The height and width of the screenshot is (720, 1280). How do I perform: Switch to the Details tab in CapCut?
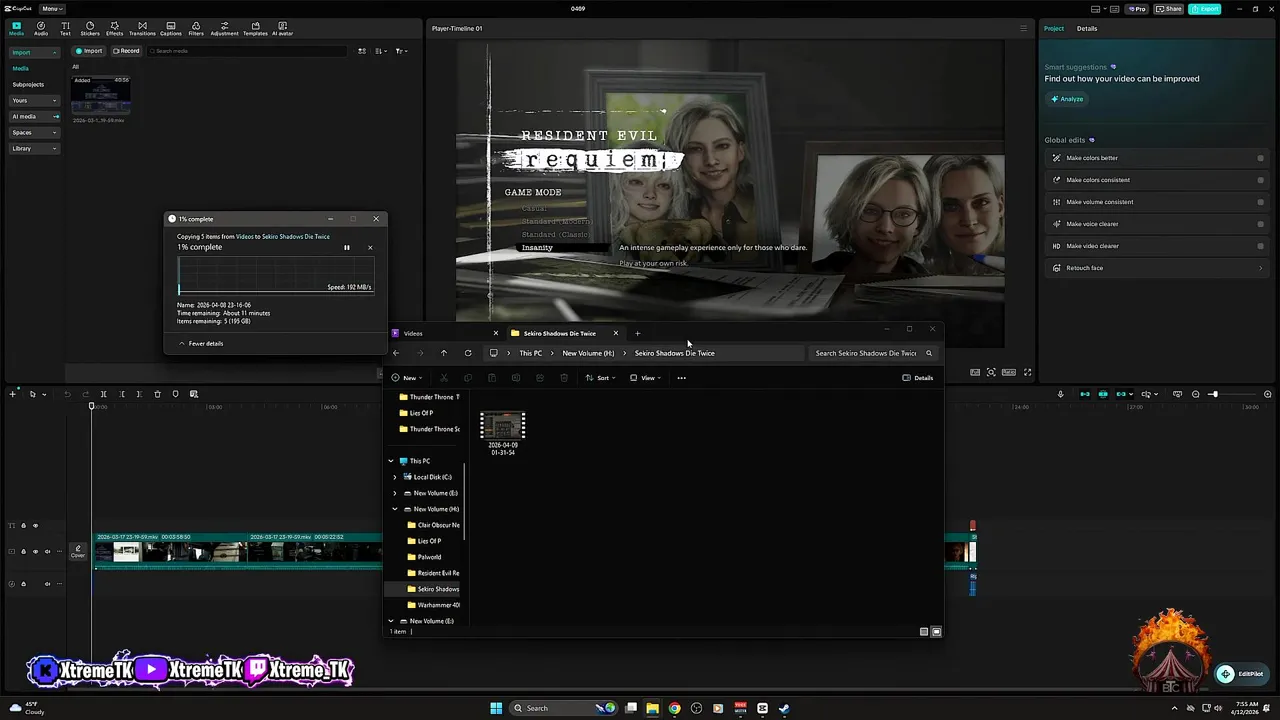coord(1087,28)
